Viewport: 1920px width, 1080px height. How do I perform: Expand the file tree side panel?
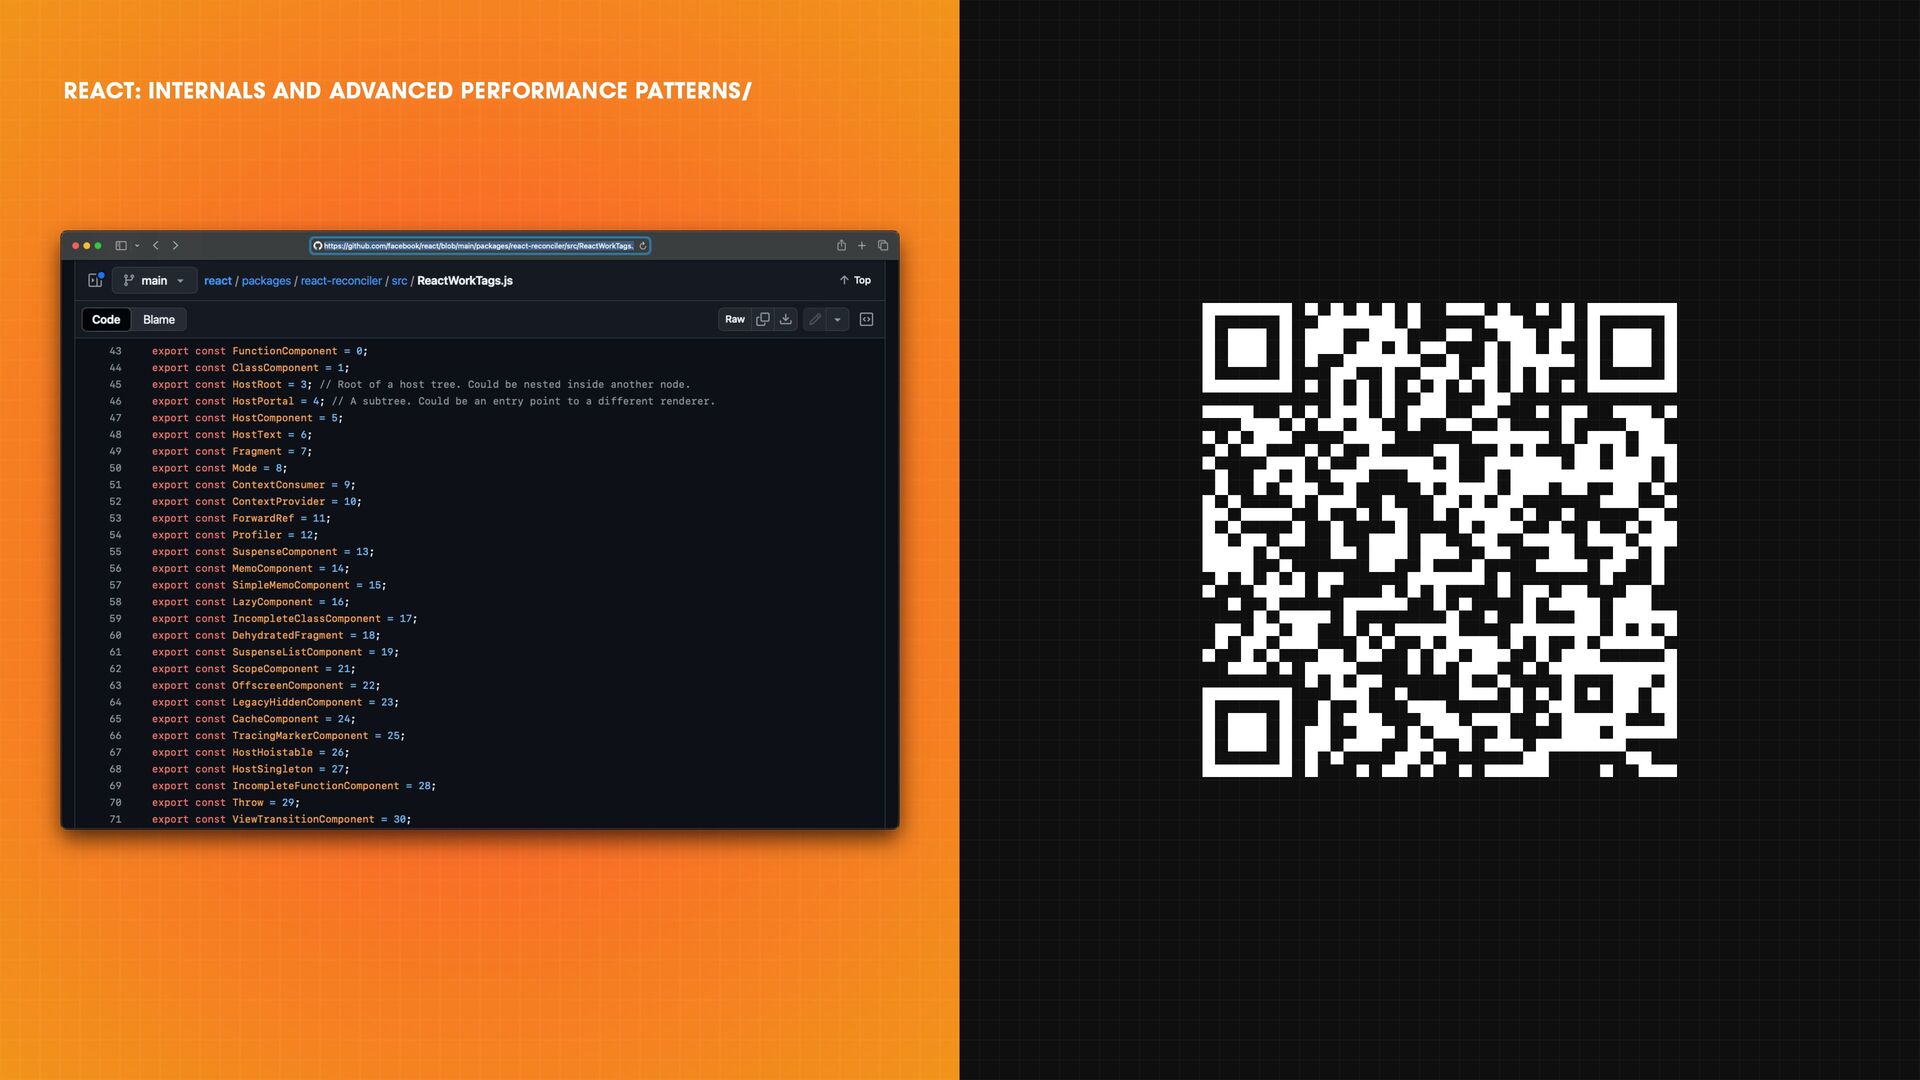95,281
